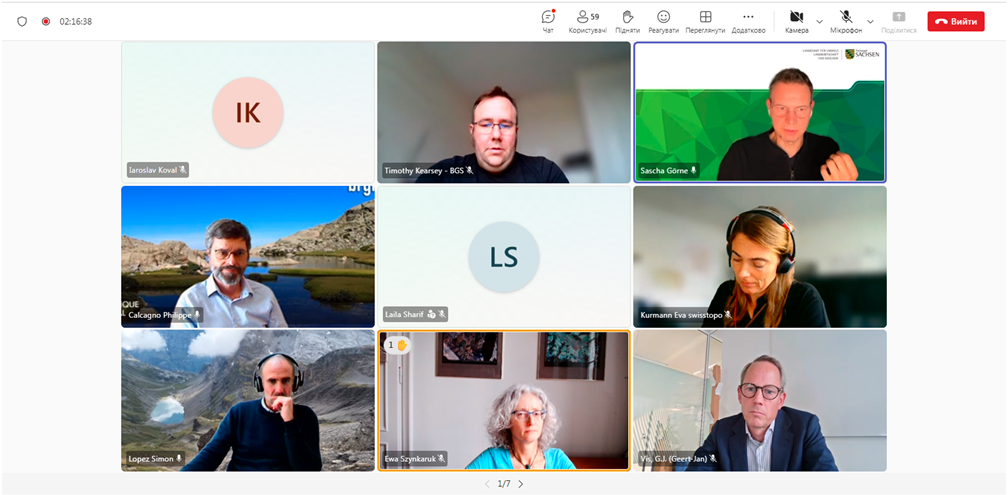Click the meeting timer 02:16:38
The height and width of the screenshot is (495, 1008).
pos(76,21)
